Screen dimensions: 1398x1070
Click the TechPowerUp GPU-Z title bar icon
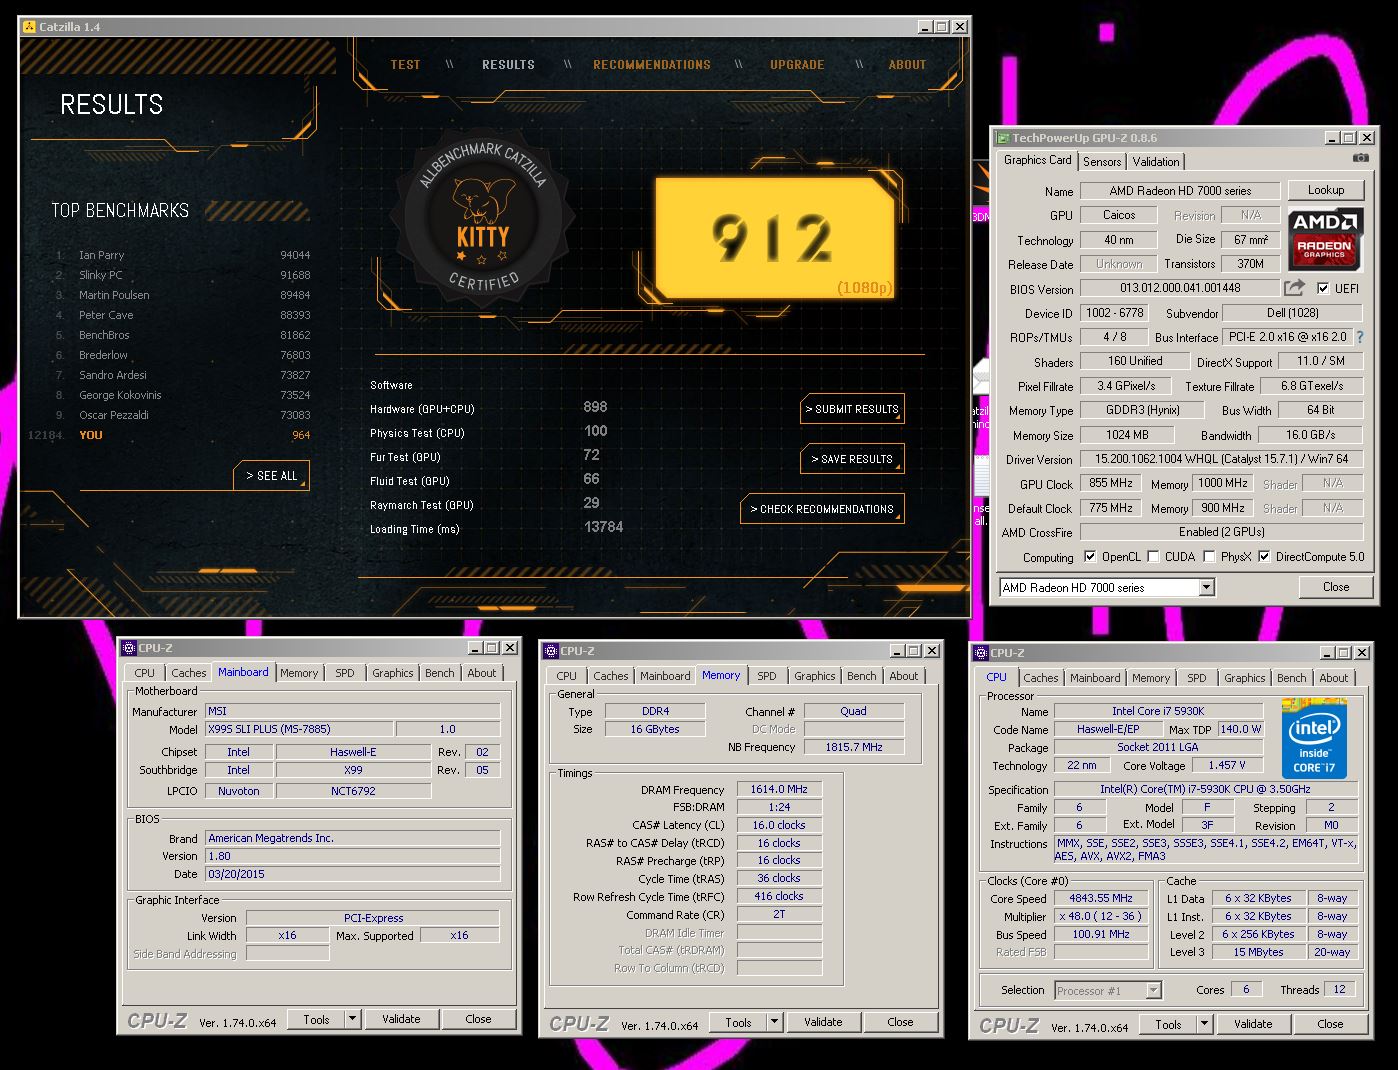pyautogui.click(x=1002, y=138)
